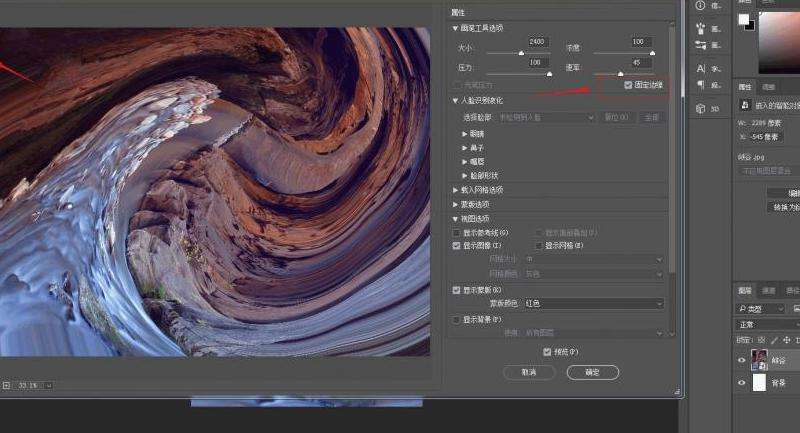Viewport: 800px width, 433px height.
Task: Click the brush Rate slider handle
Action: pyautogui.click(x=620, y=74)
